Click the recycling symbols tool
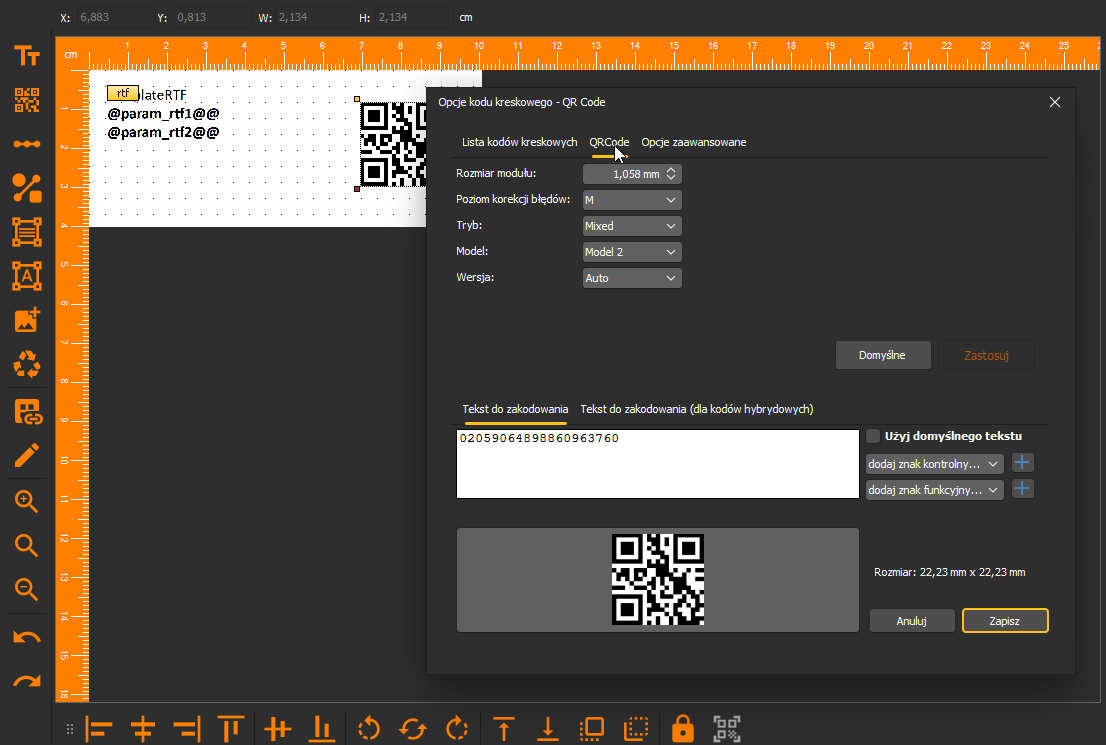This screenshot has width=1106, height=745. click(x=27, y=364)
